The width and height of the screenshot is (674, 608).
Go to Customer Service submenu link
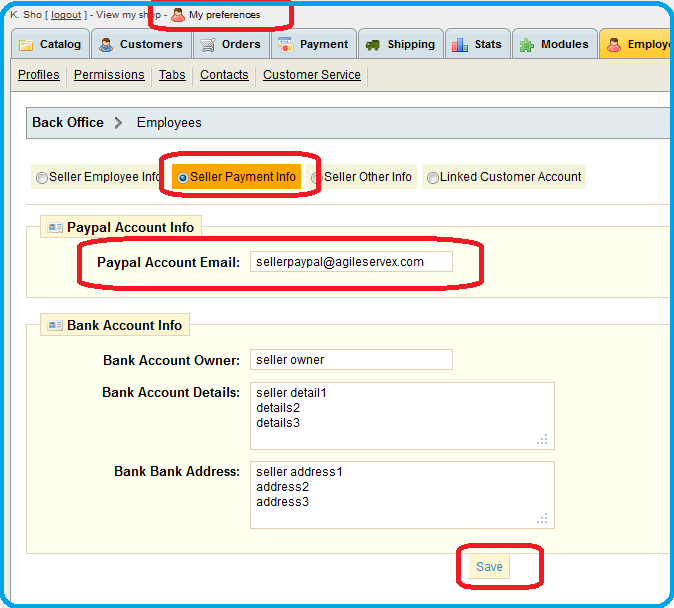[x=312, y=75]
